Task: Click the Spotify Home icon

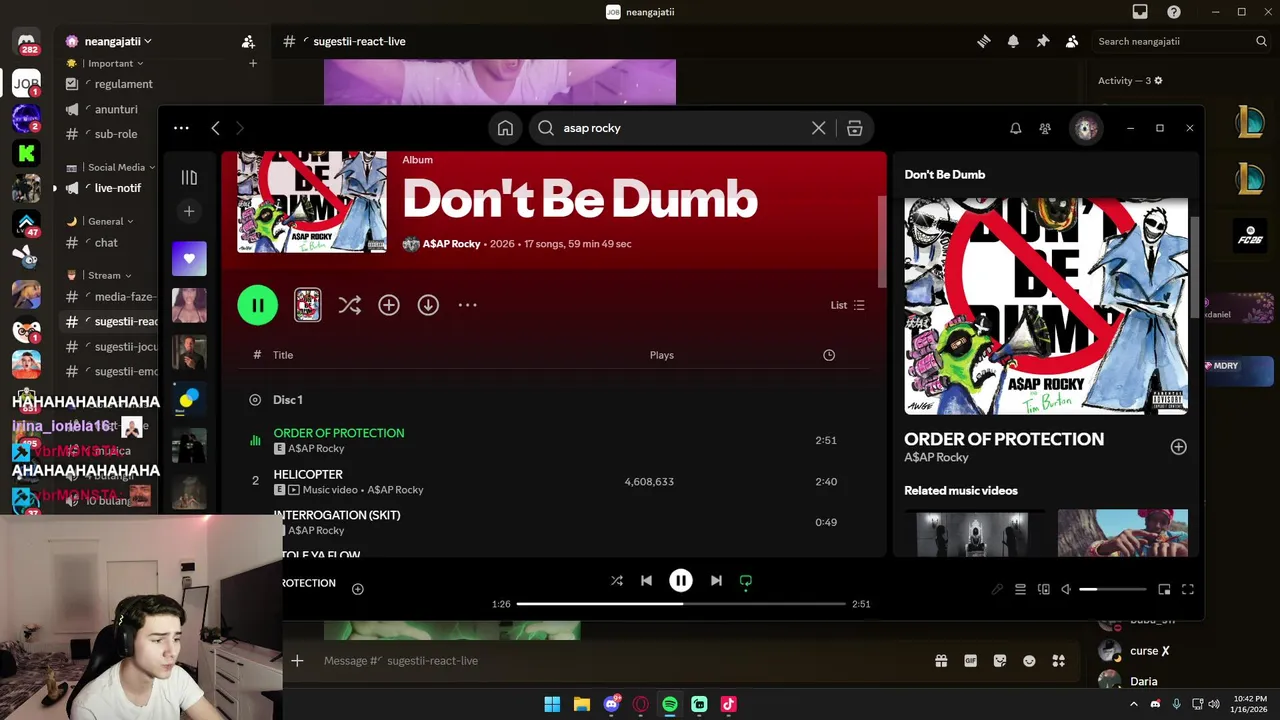Action: point(505,128)
